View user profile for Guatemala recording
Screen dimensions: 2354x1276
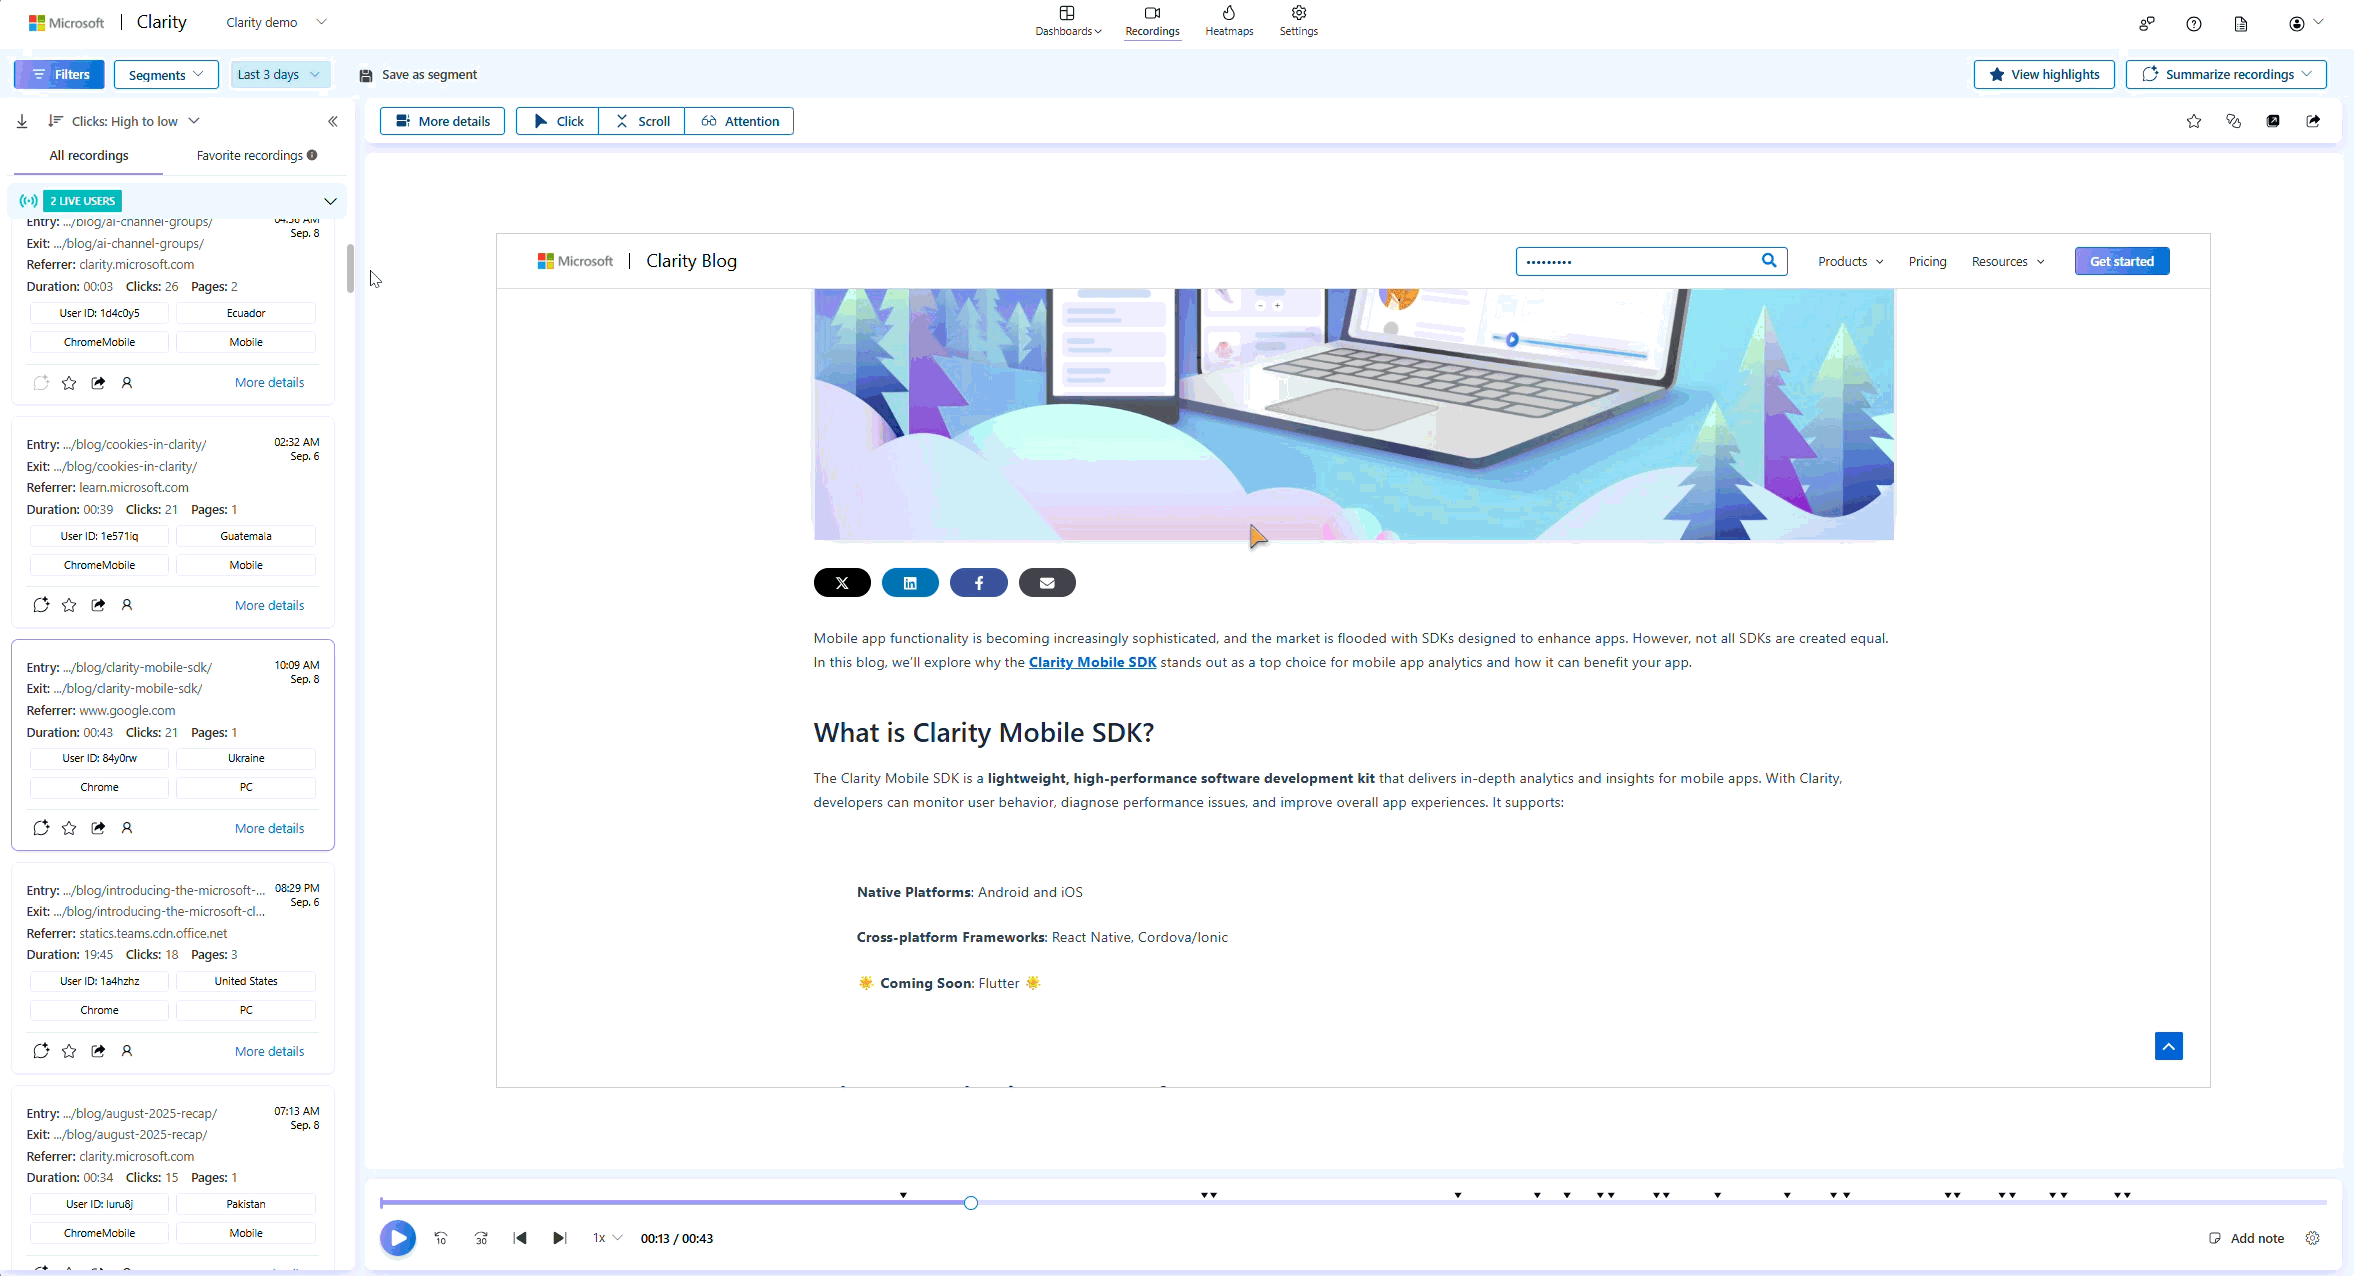tap(127, 605)
